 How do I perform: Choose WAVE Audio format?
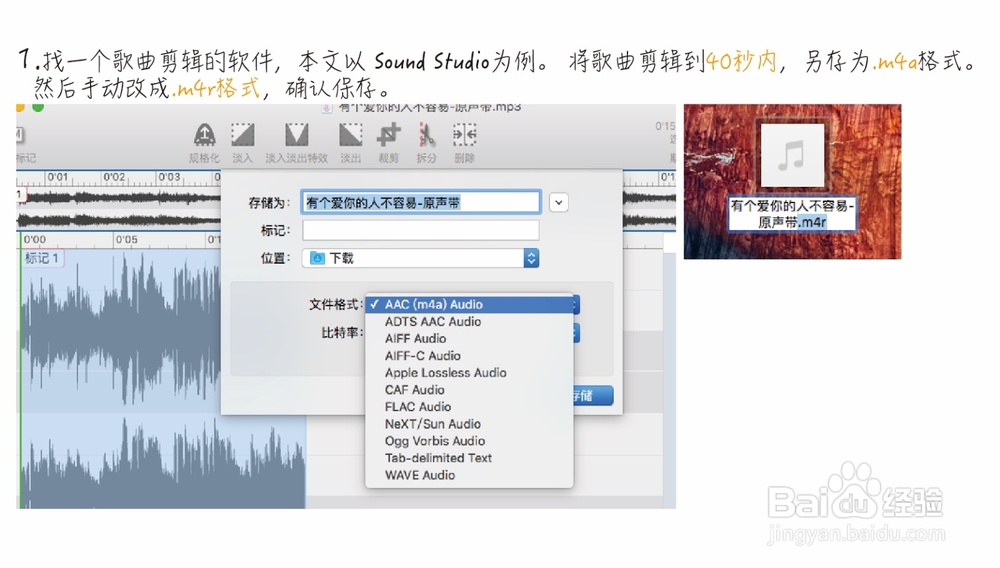[x=469, y=475]
